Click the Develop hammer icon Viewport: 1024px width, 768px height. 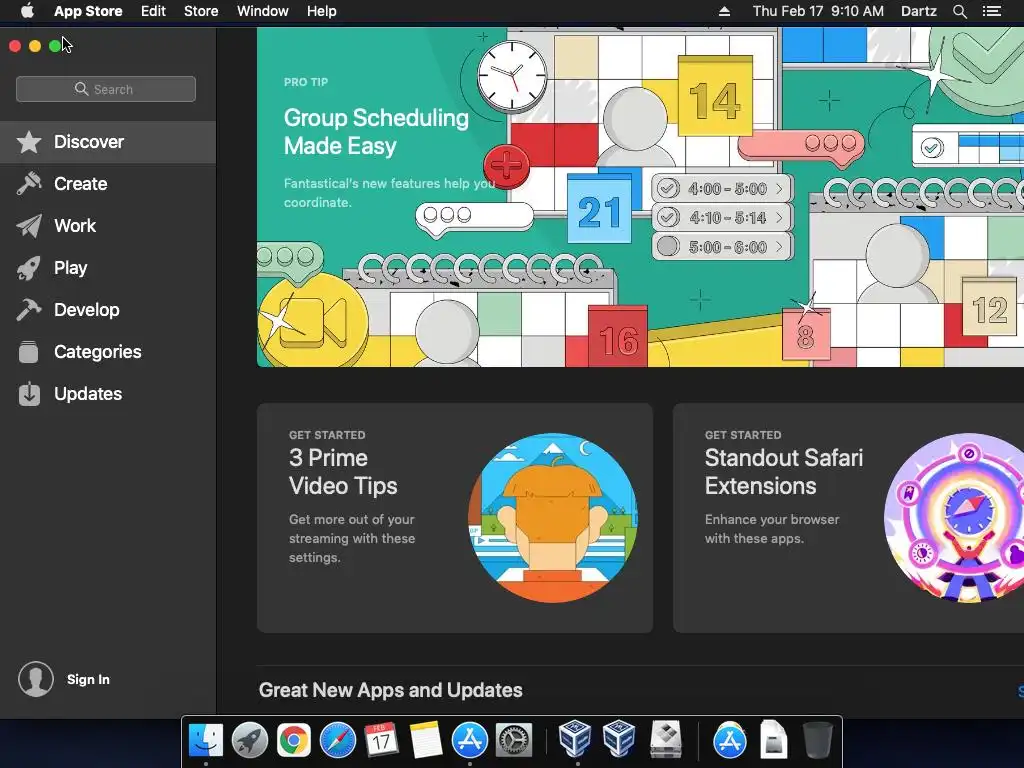29,310
